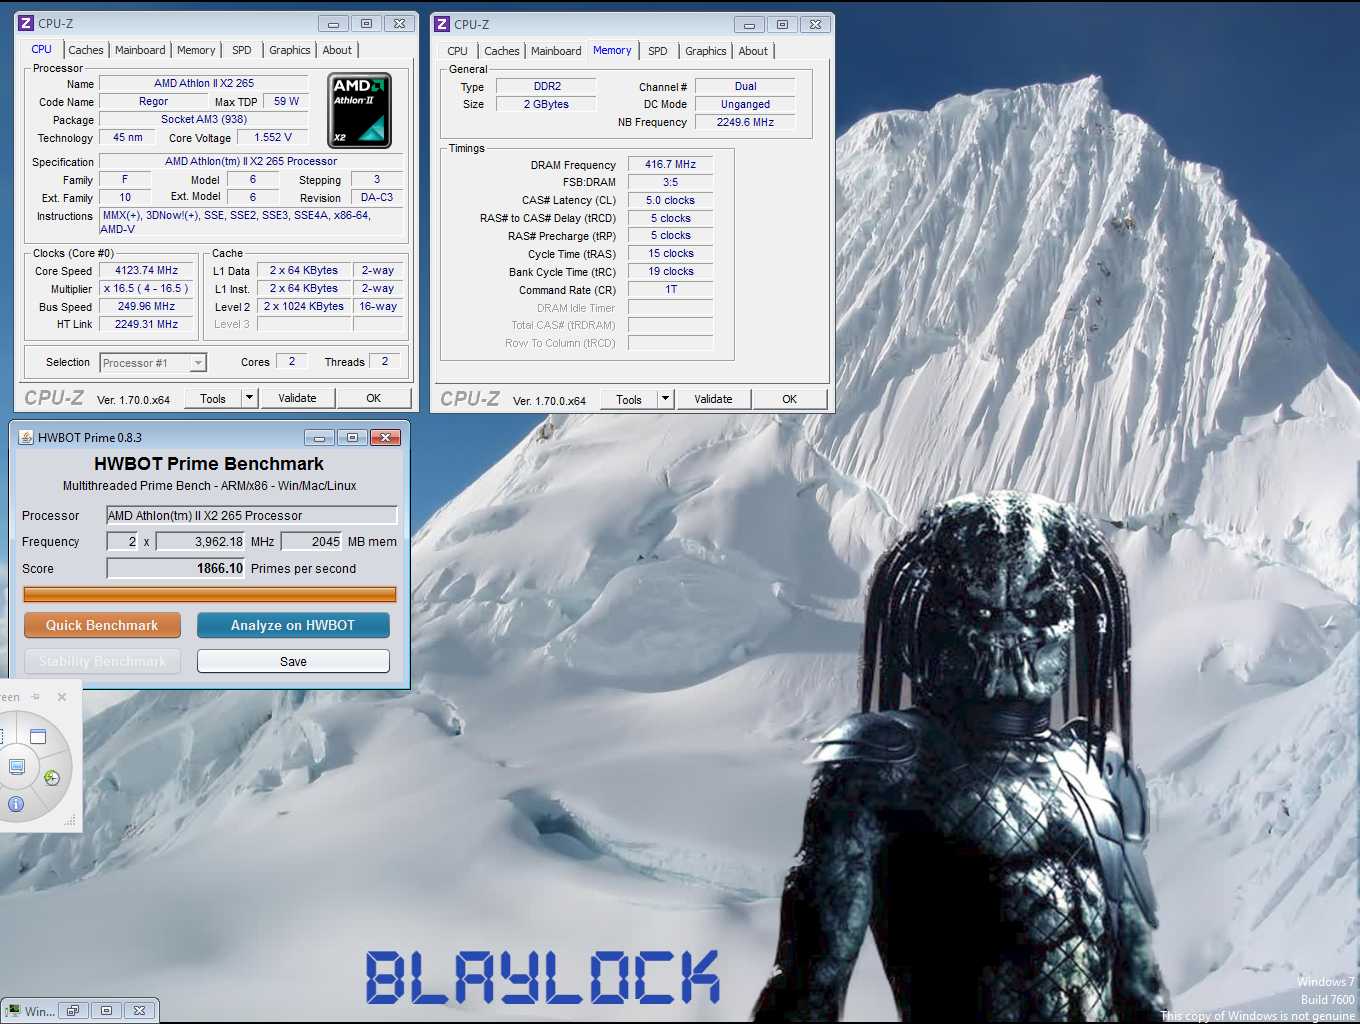Click the Level 2 cache 2 x 1024 KBytes
Screen dimensions: 1360x1024
(303, 306)
